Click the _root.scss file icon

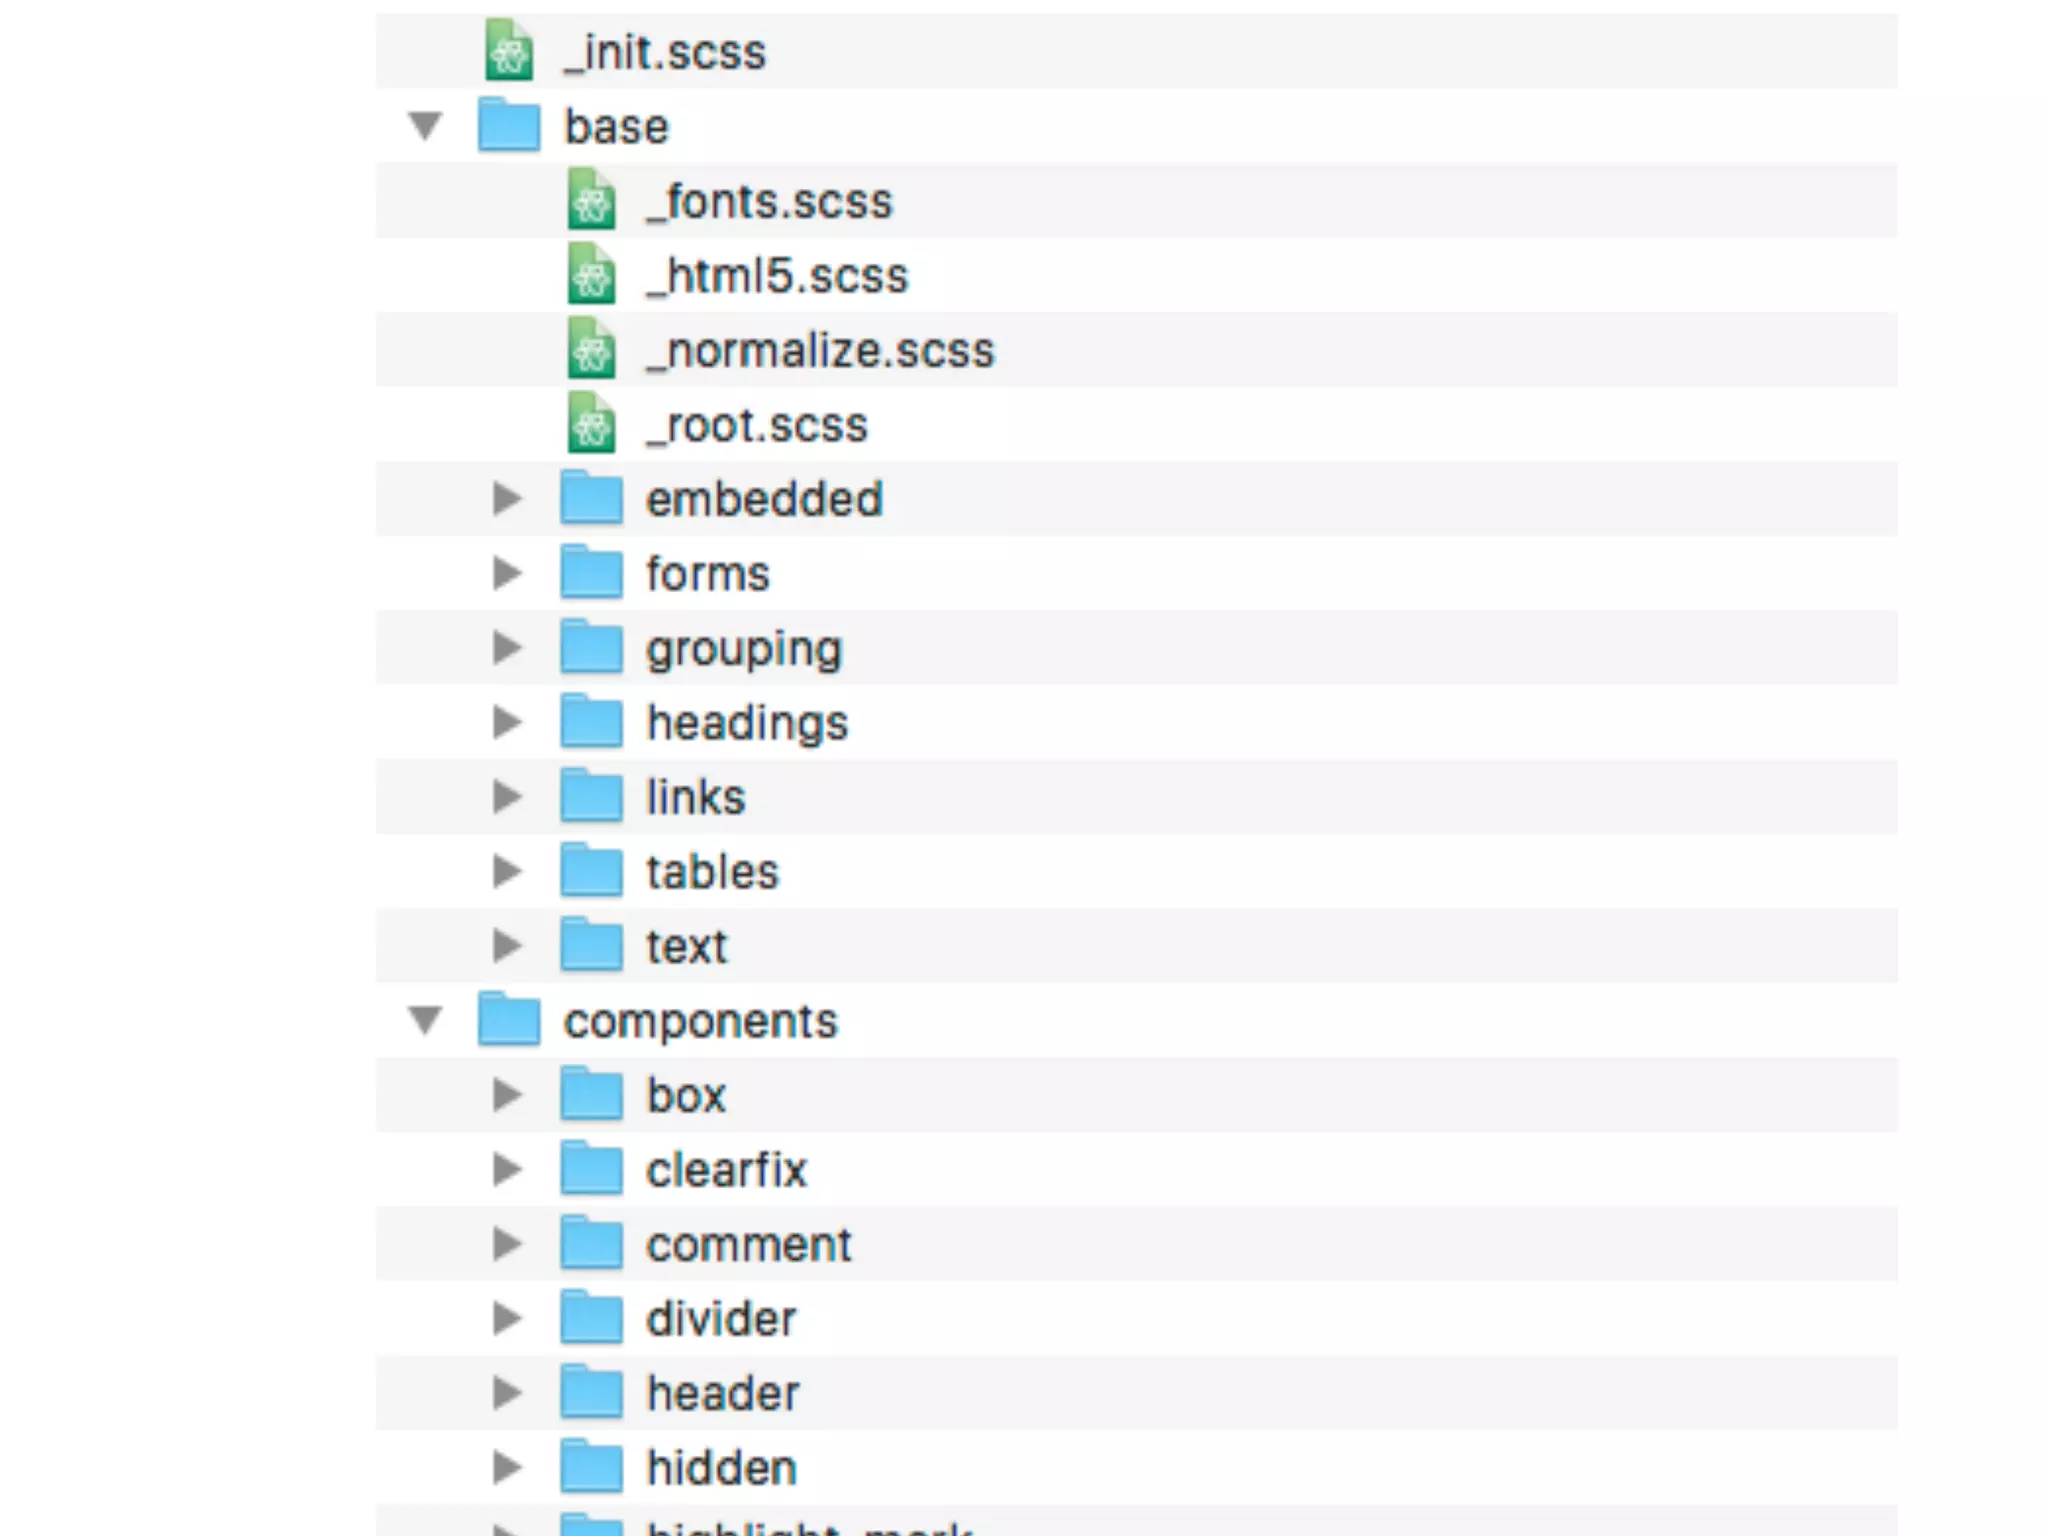click(591, 424)
